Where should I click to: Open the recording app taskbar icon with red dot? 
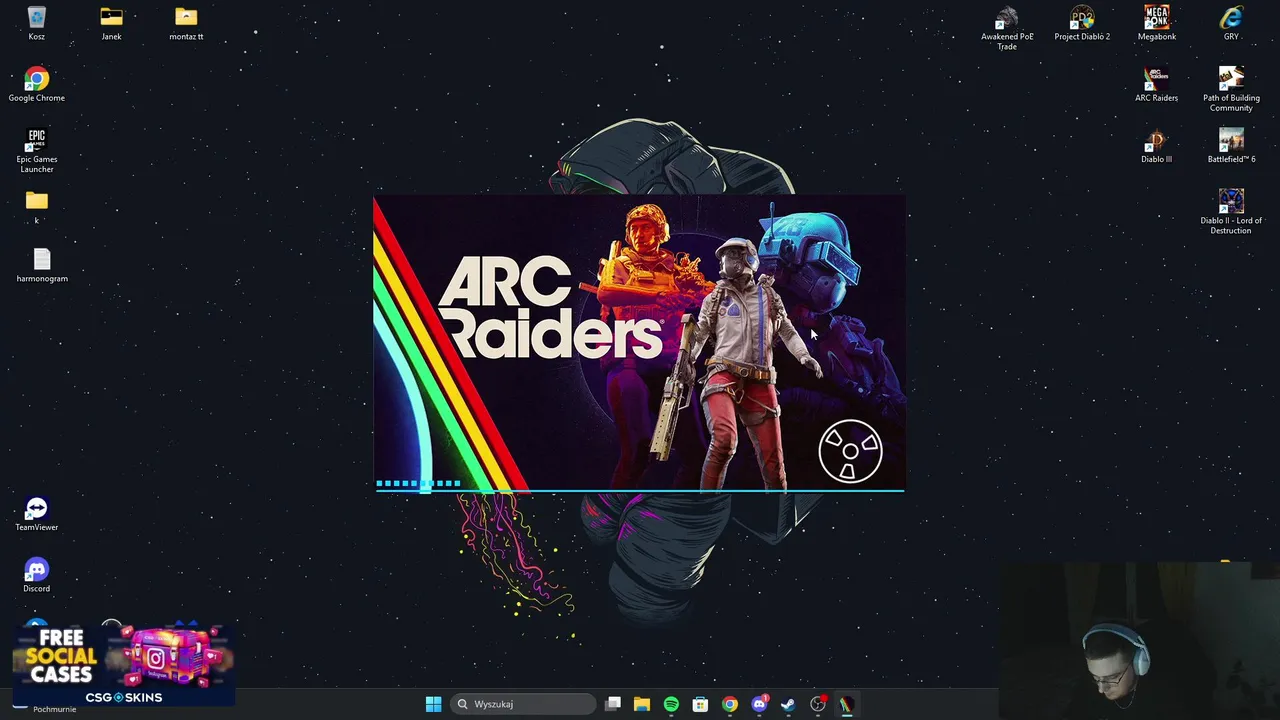(x=818, y=704)
